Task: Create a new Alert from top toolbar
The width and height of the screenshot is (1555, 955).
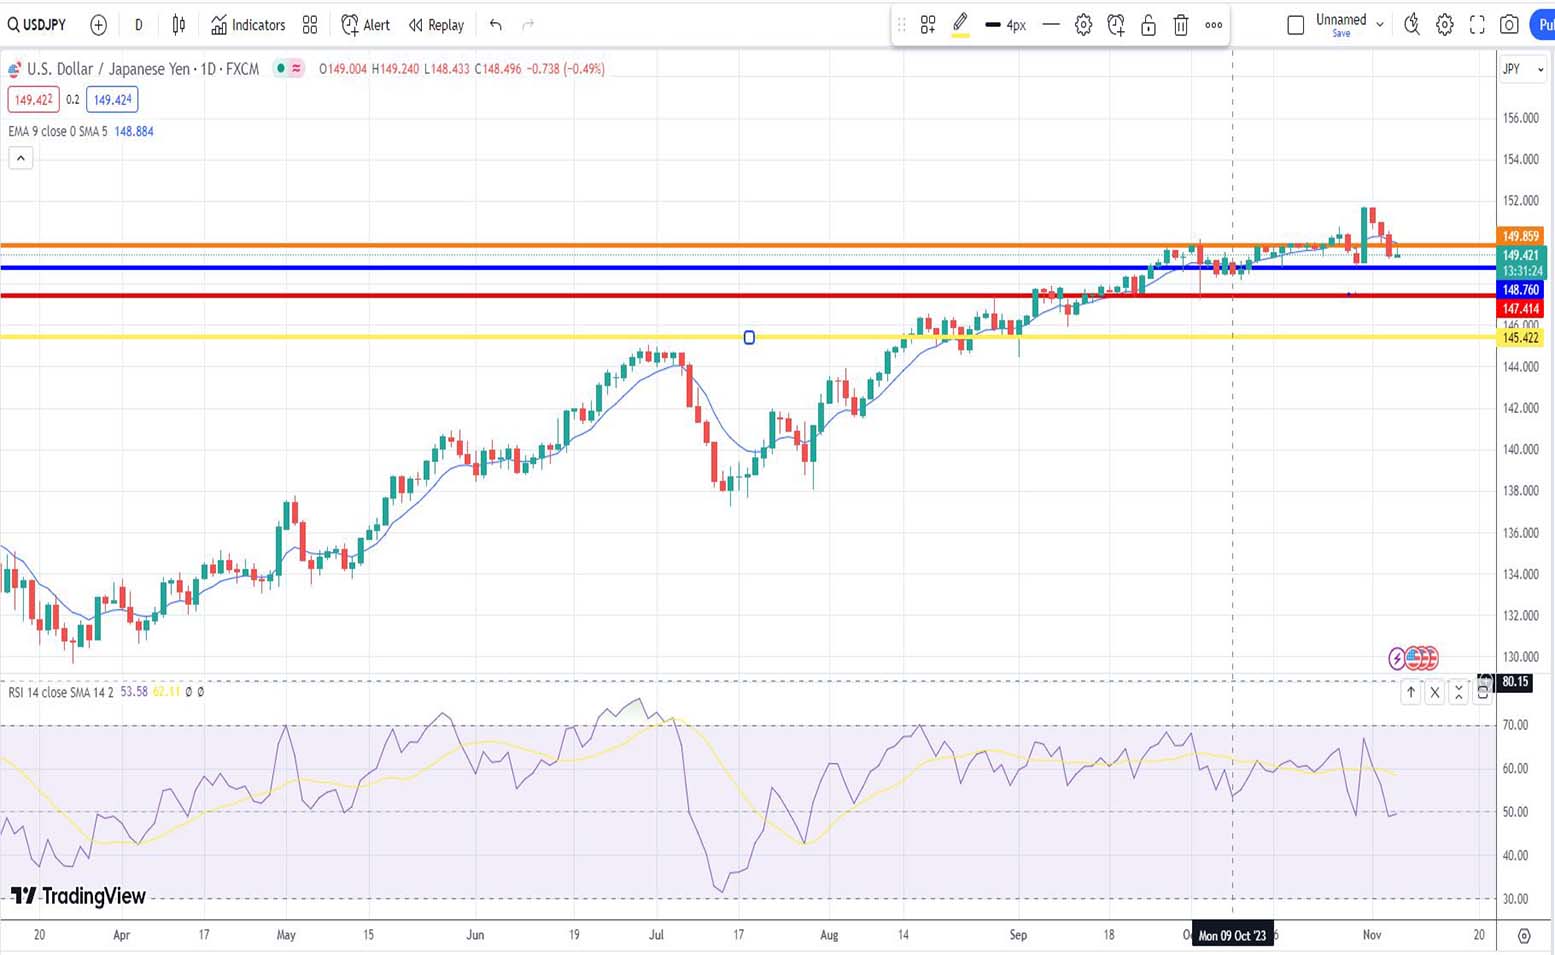Action: (x=365, y=25)
